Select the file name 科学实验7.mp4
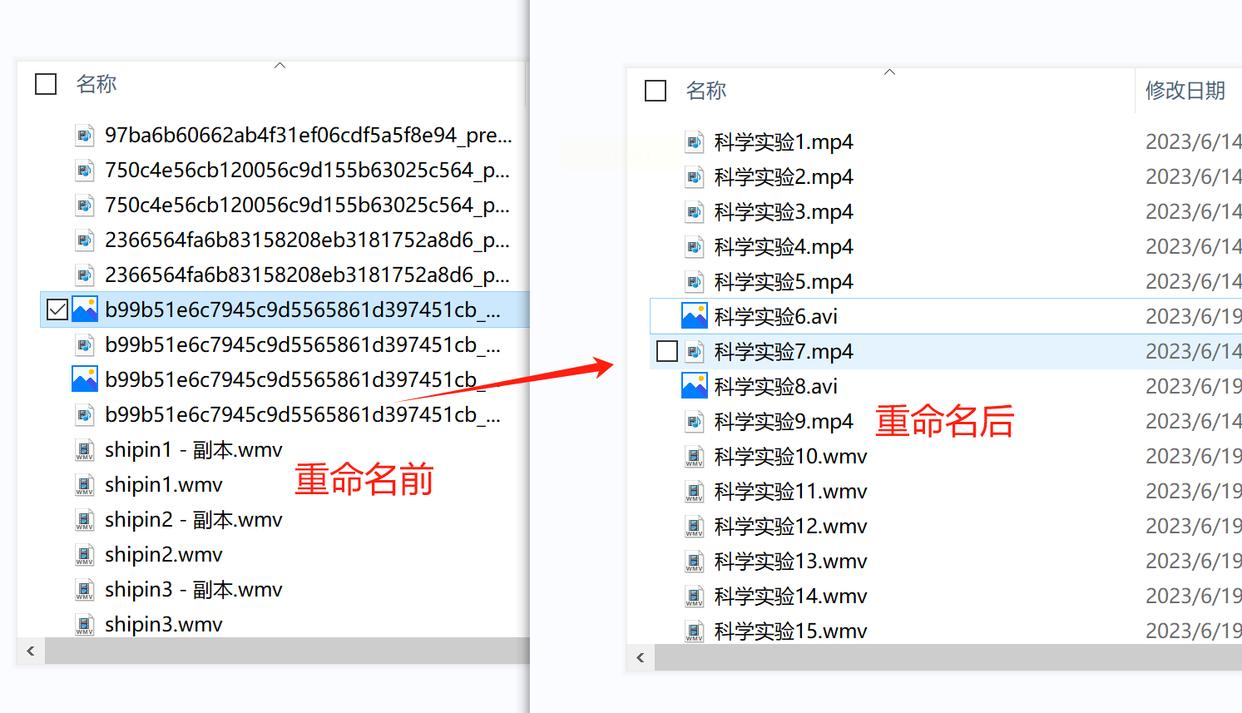The image size is (1242, 713). [x=784, y=352]
